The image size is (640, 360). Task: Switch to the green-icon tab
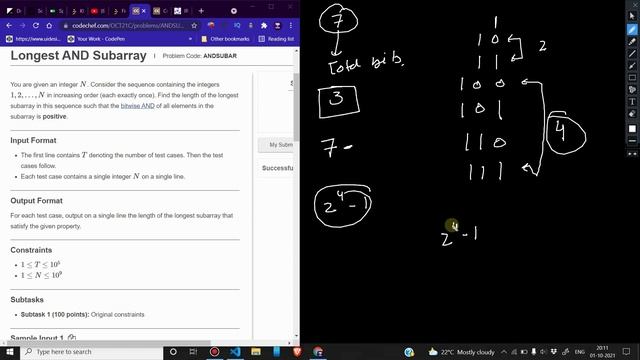point(56,11)
